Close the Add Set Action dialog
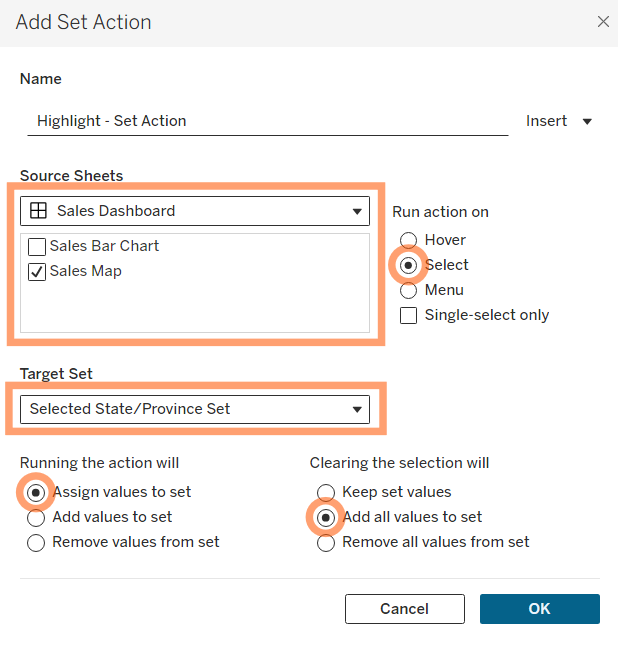 click(603, 21)
